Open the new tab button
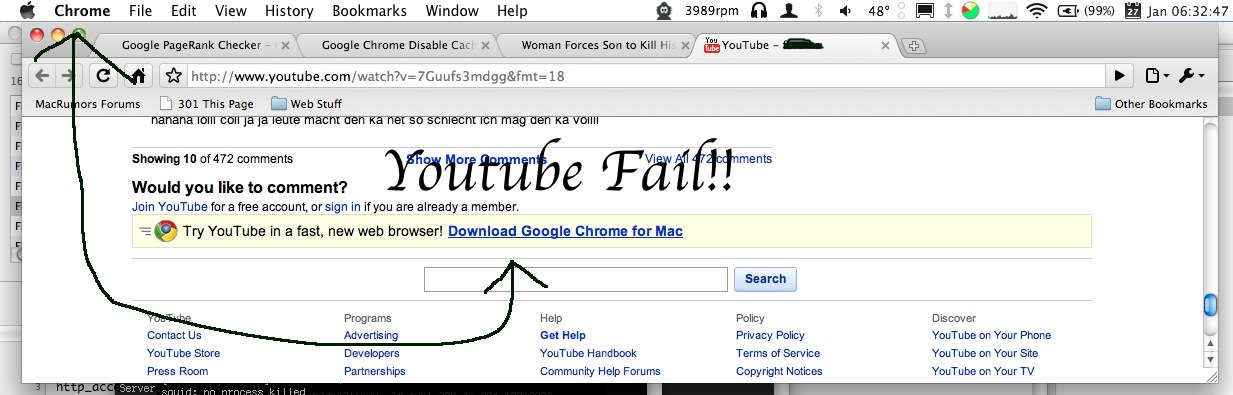Image resolution: width=1233 pixels, height=395 pixels. (914, 46)
